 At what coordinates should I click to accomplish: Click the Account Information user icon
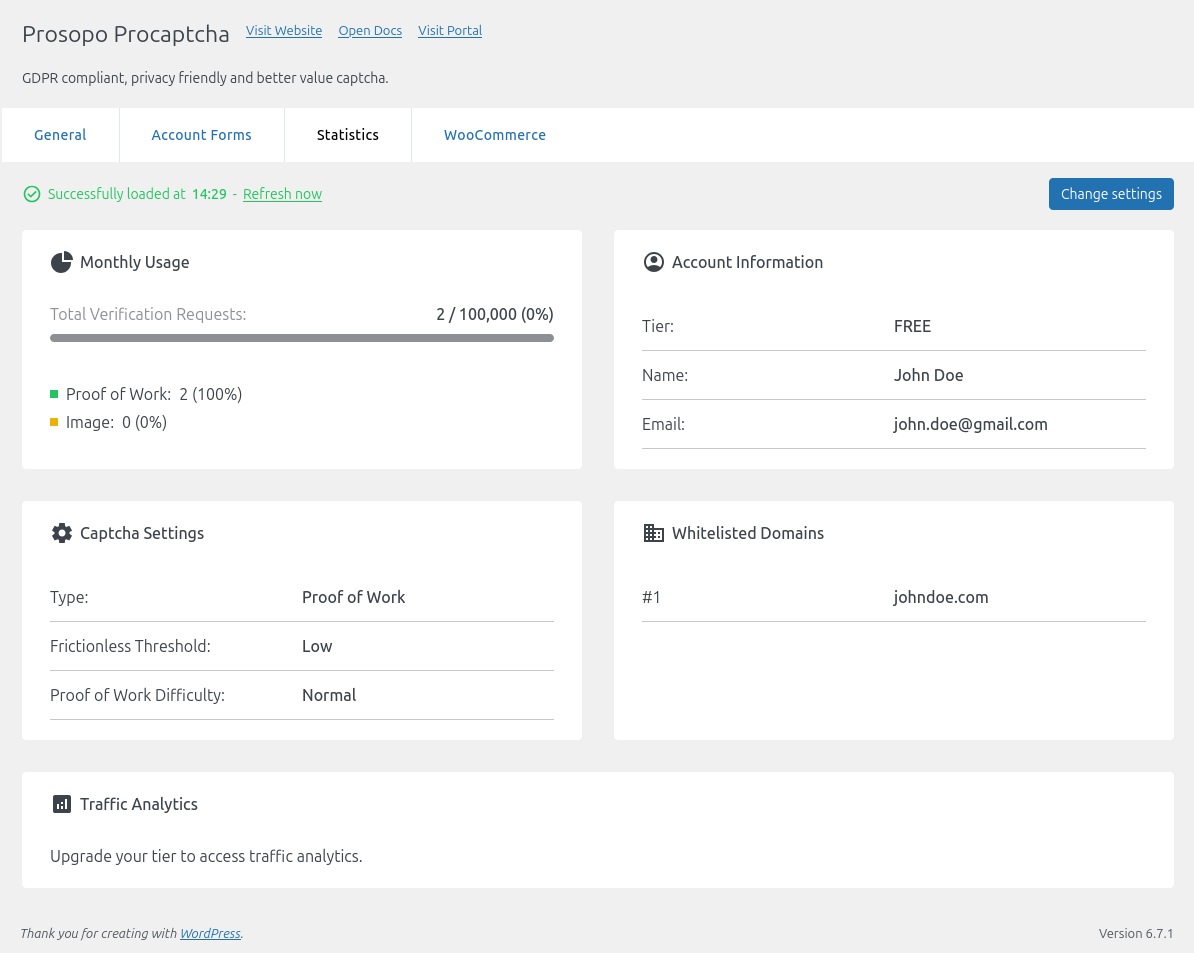(x=653, y=262)
